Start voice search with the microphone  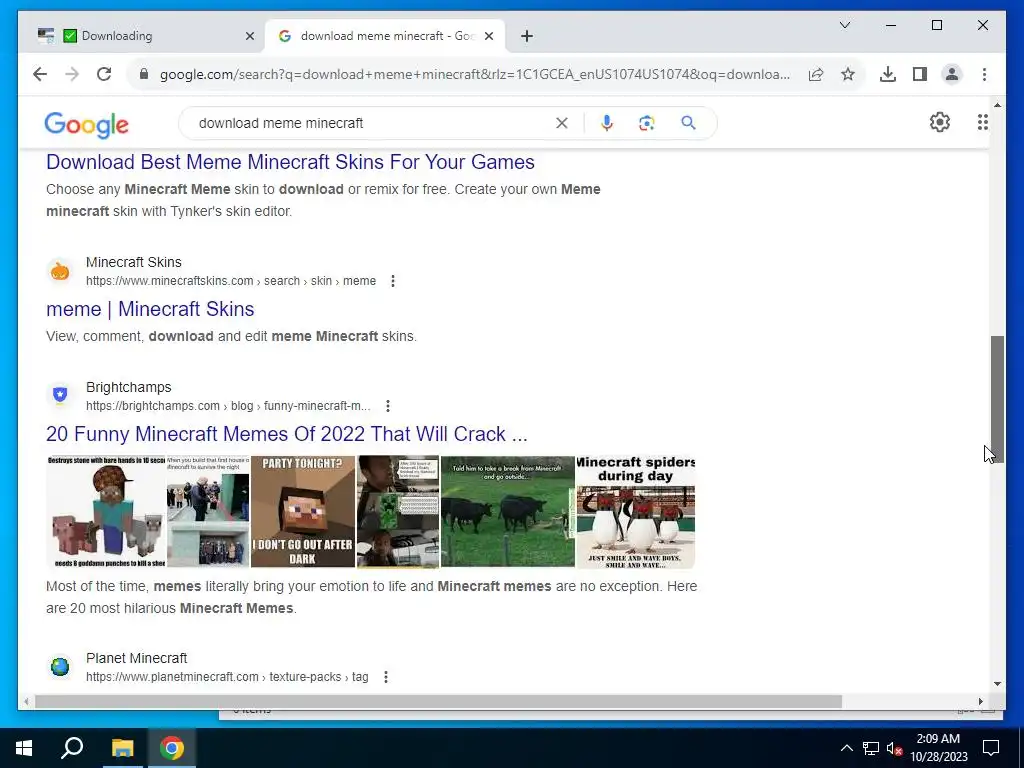(607, 123)
